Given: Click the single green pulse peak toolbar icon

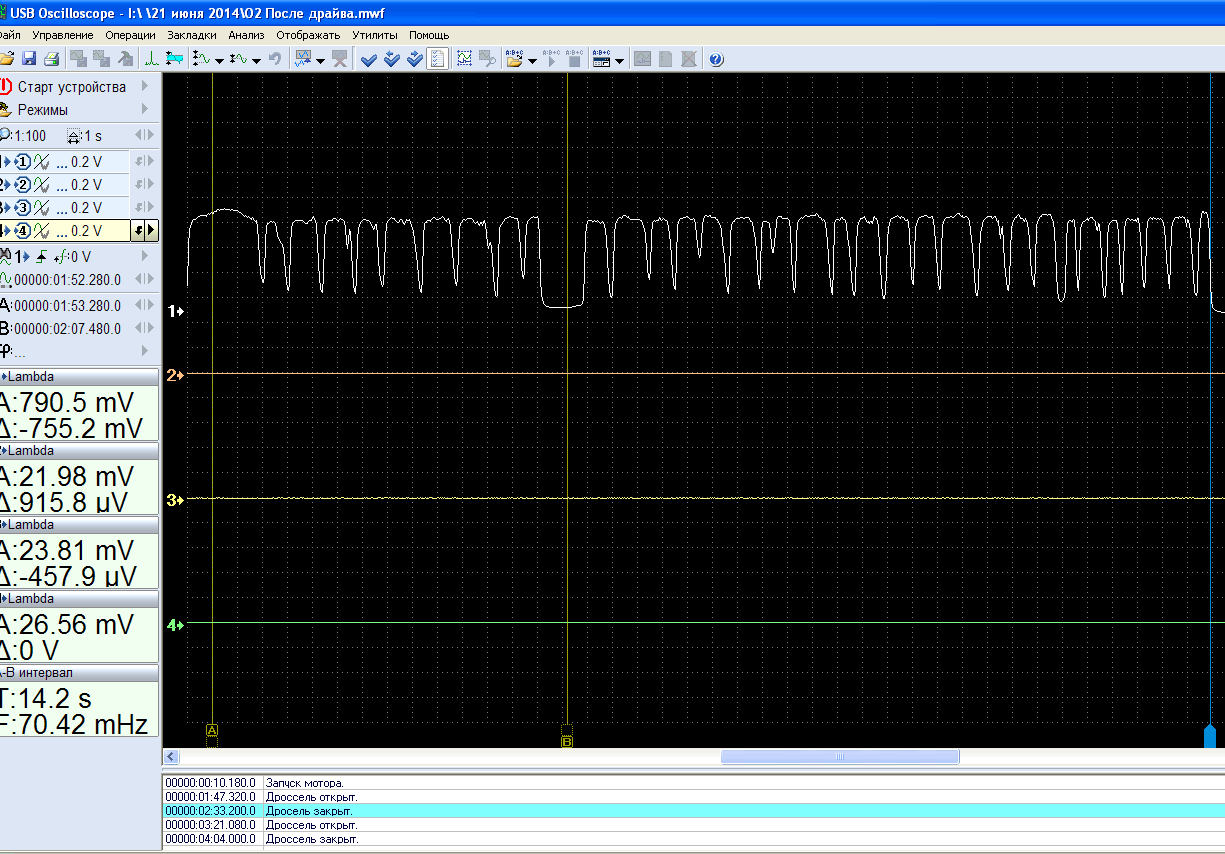Looking at the screenshot, I should pos(152,60).
